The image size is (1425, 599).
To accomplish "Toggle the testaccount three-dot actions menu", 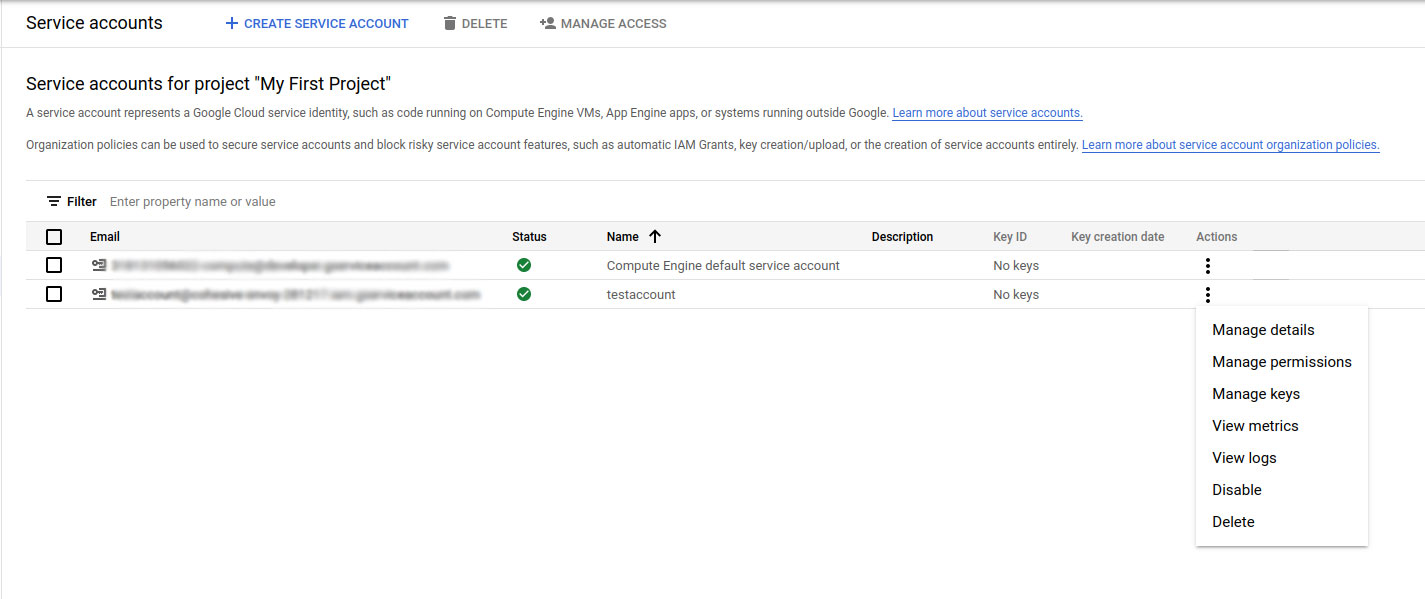I will [1208, 294].
